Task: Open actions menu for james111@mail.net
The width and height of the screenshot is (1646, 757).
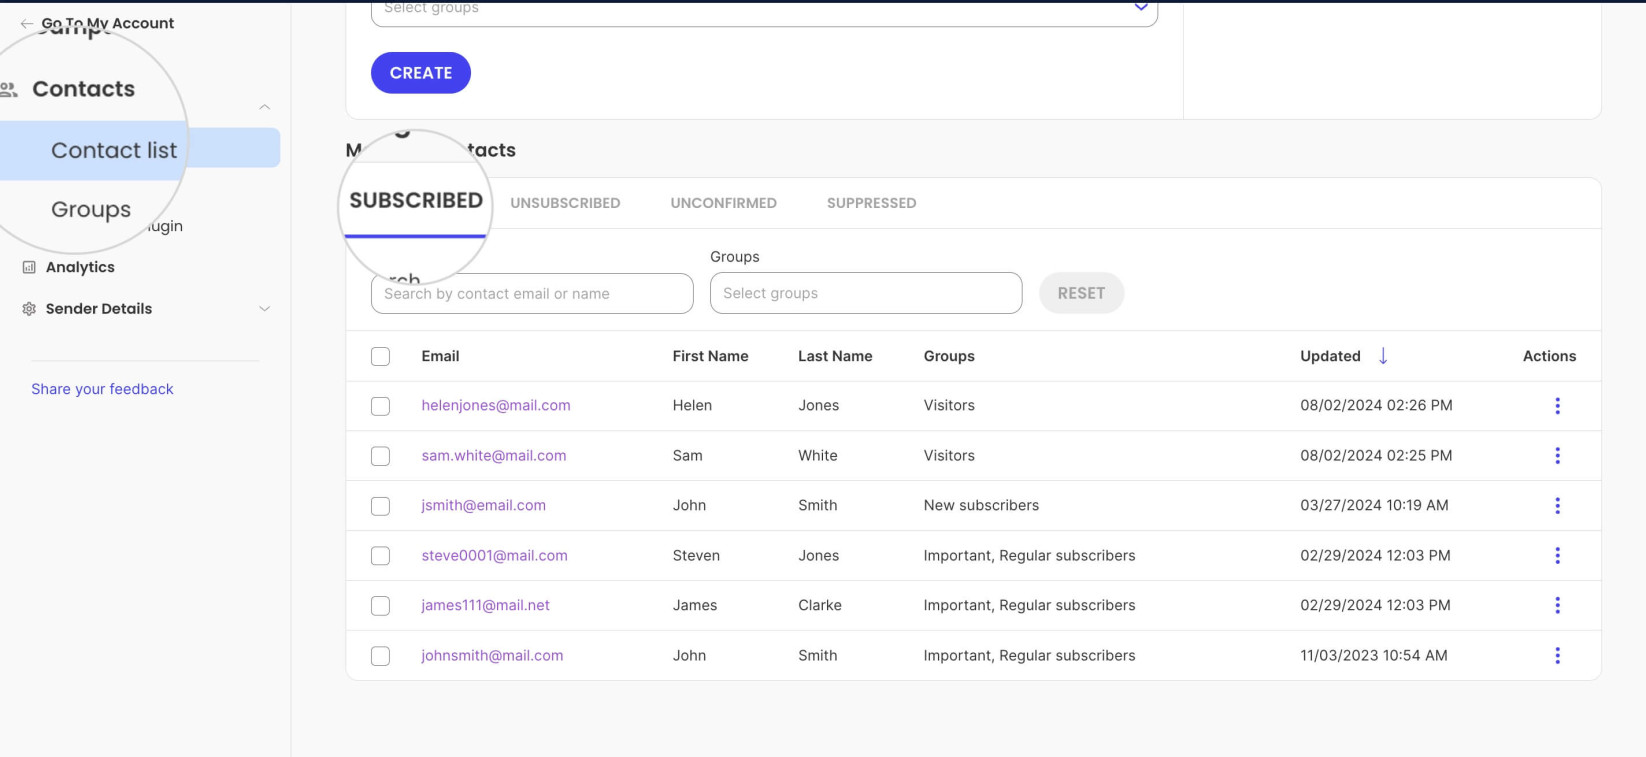Action: [1557, 606]
